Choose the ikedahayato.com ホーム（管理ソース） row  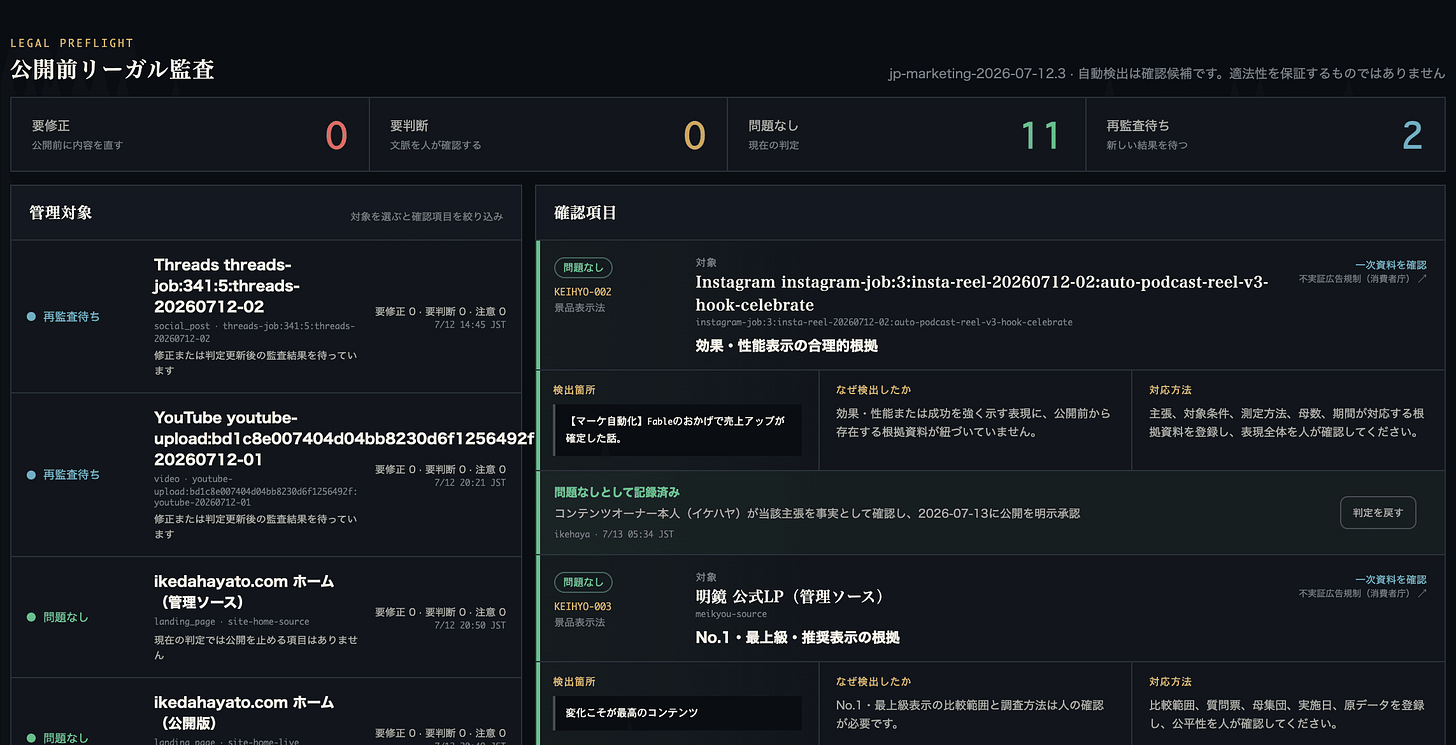[x=266, y=617]
